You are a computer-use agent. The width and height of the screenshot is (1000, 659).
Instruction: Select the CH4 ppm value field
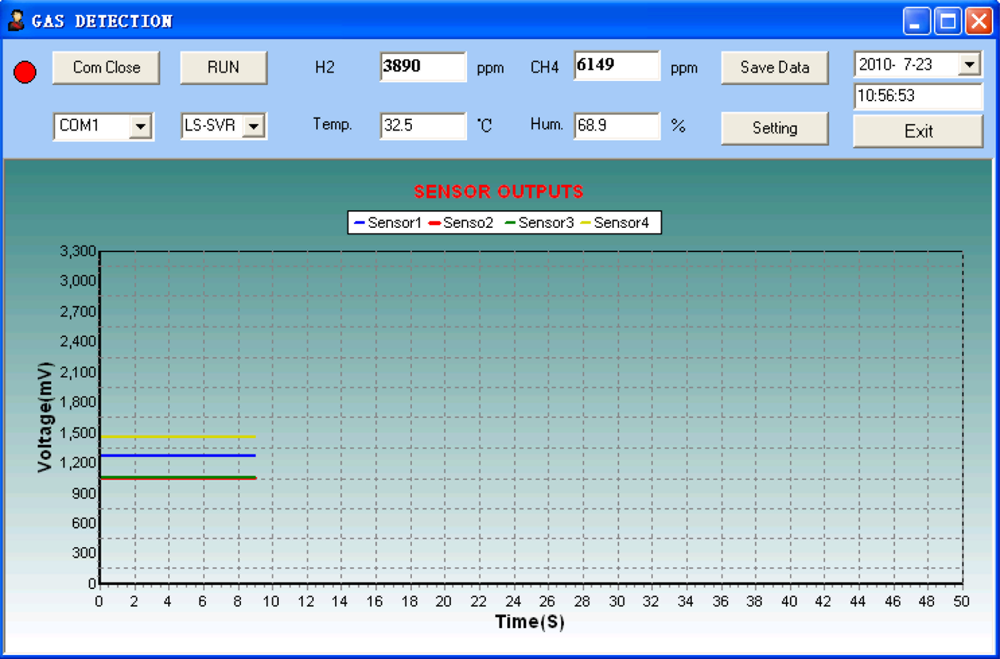click(616, 66)
